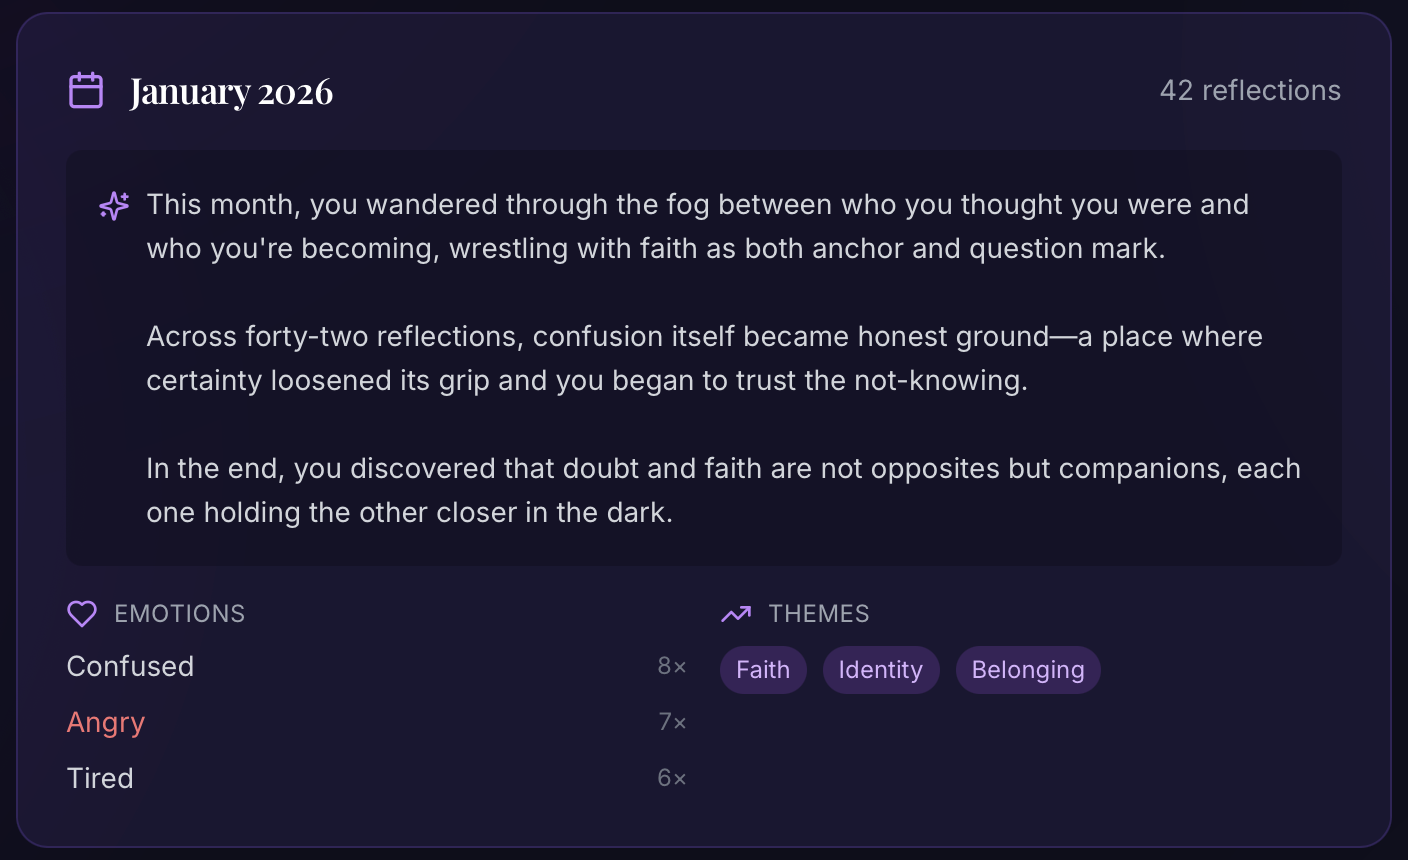1408x860 pixels.
Task: Click the summary paragraph starting "This month"
Action: 697,227
